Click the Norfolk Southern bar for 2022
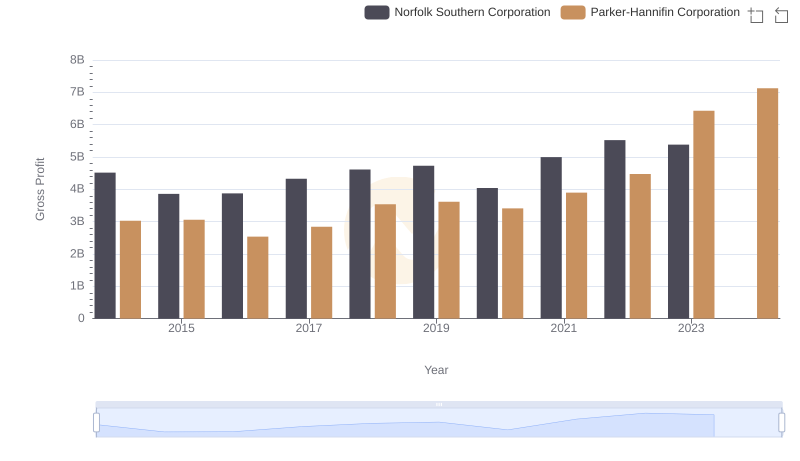 [615, 229]
